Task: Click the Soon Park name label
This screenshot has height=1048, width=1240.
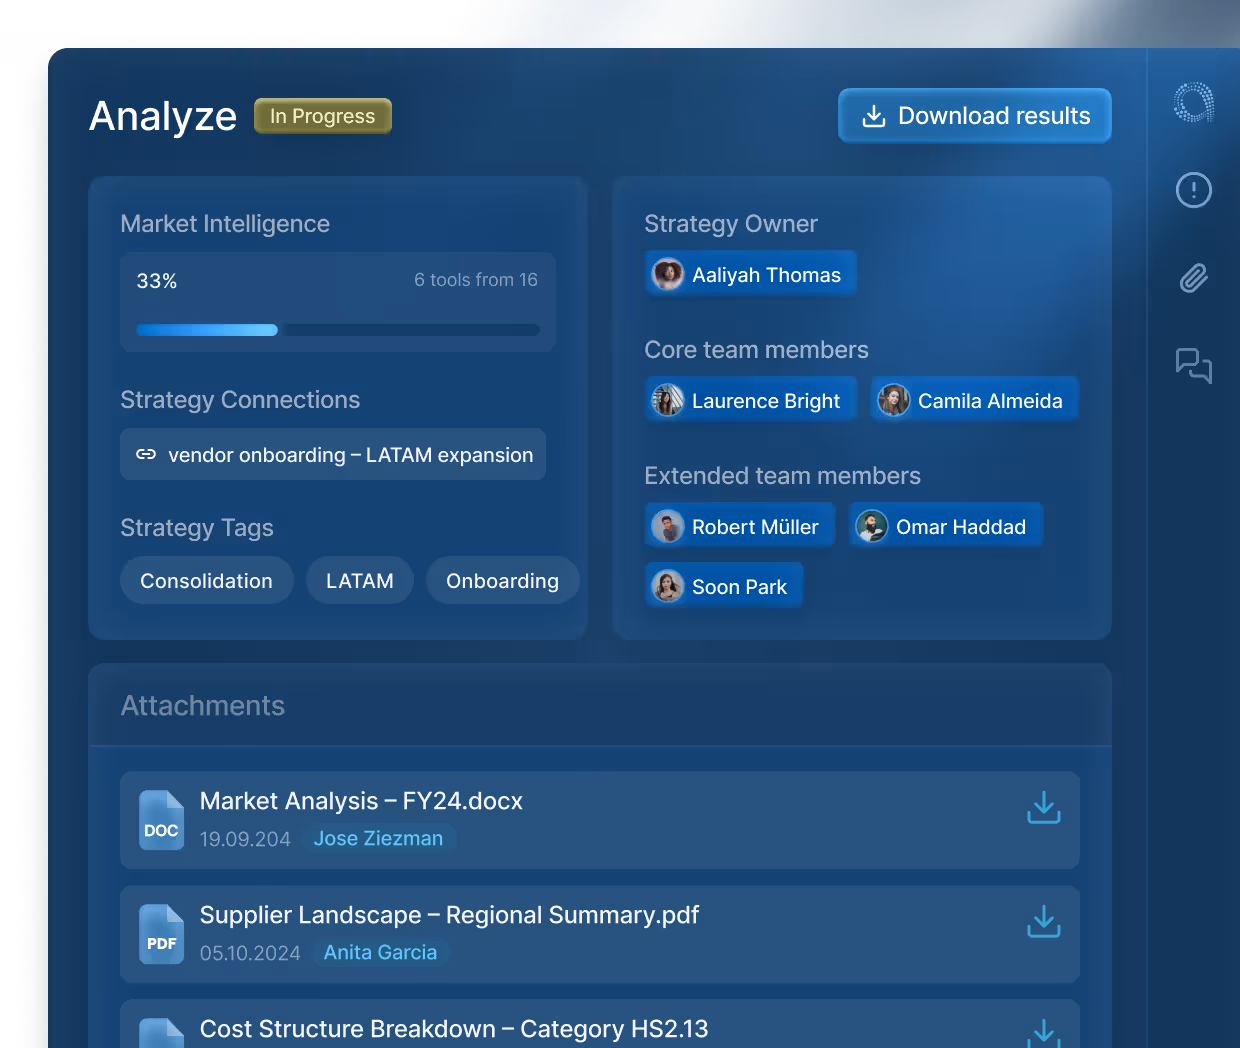Action: (x=739, y=587)
